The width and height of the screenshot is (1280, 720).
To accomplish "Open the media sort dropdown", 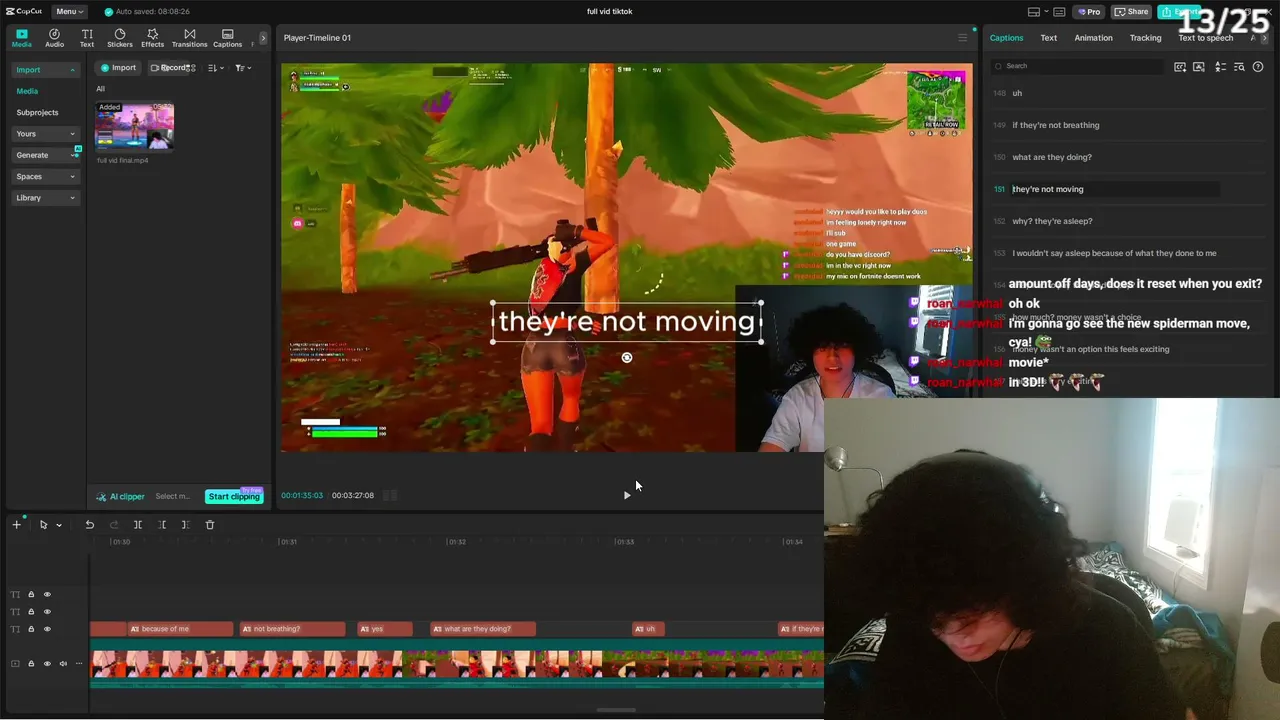I will [215, 68].
